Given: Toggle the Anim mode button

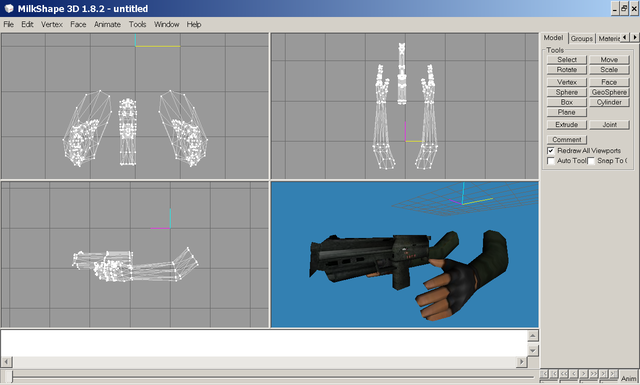Looking at the screenshot, I should [x=629, y=377].
